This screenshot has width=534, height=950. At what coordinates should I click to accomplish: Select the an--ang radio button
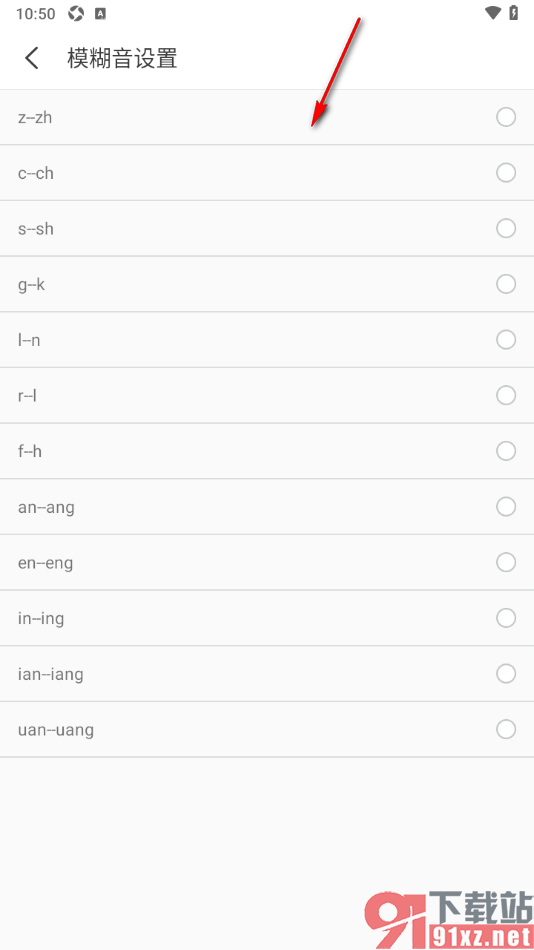506,507
